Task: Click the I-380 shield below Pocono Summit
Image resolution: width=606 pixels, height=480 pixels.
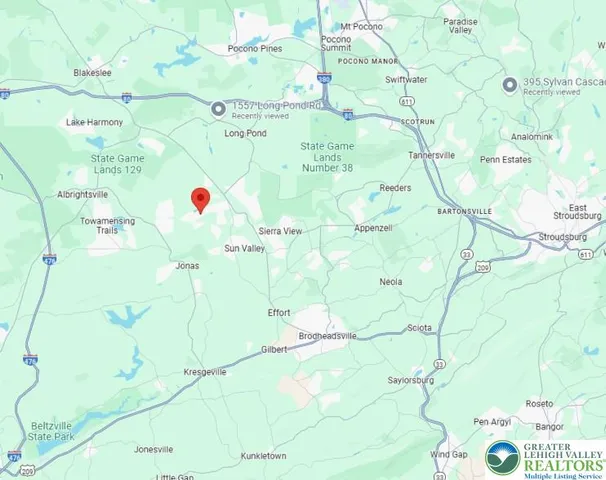Action: point(324,78)
